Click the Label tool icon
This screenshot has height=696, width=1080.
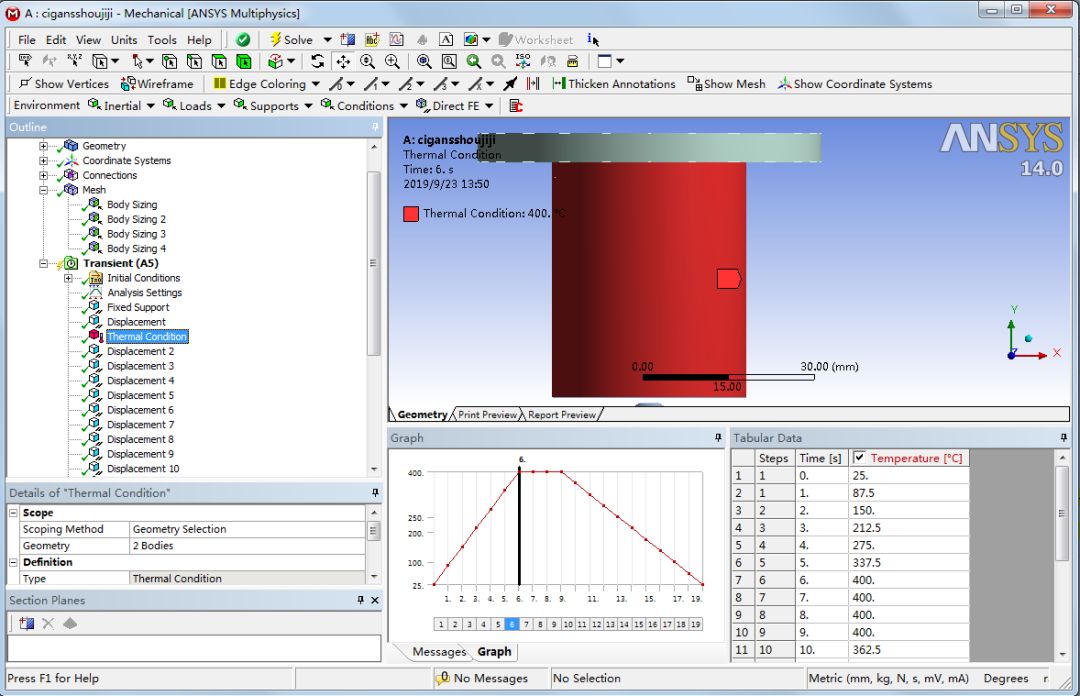25,61
